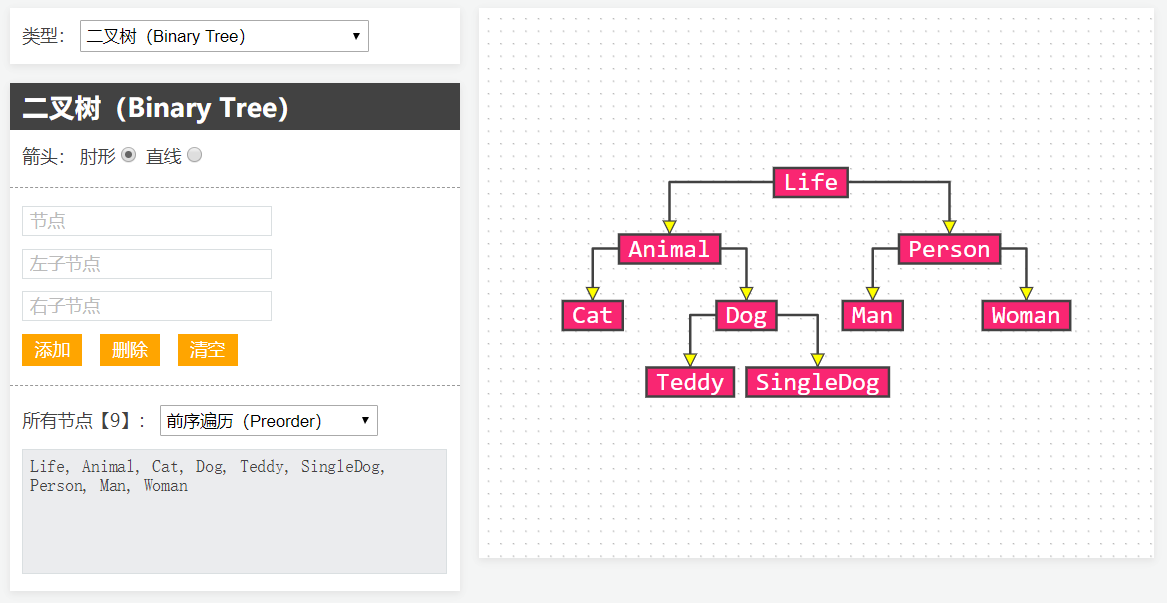Image resolution: width=1167 pixels, height=603 pixels.
Task: Click the Animal node in the tree
Action: click(669, 249)
